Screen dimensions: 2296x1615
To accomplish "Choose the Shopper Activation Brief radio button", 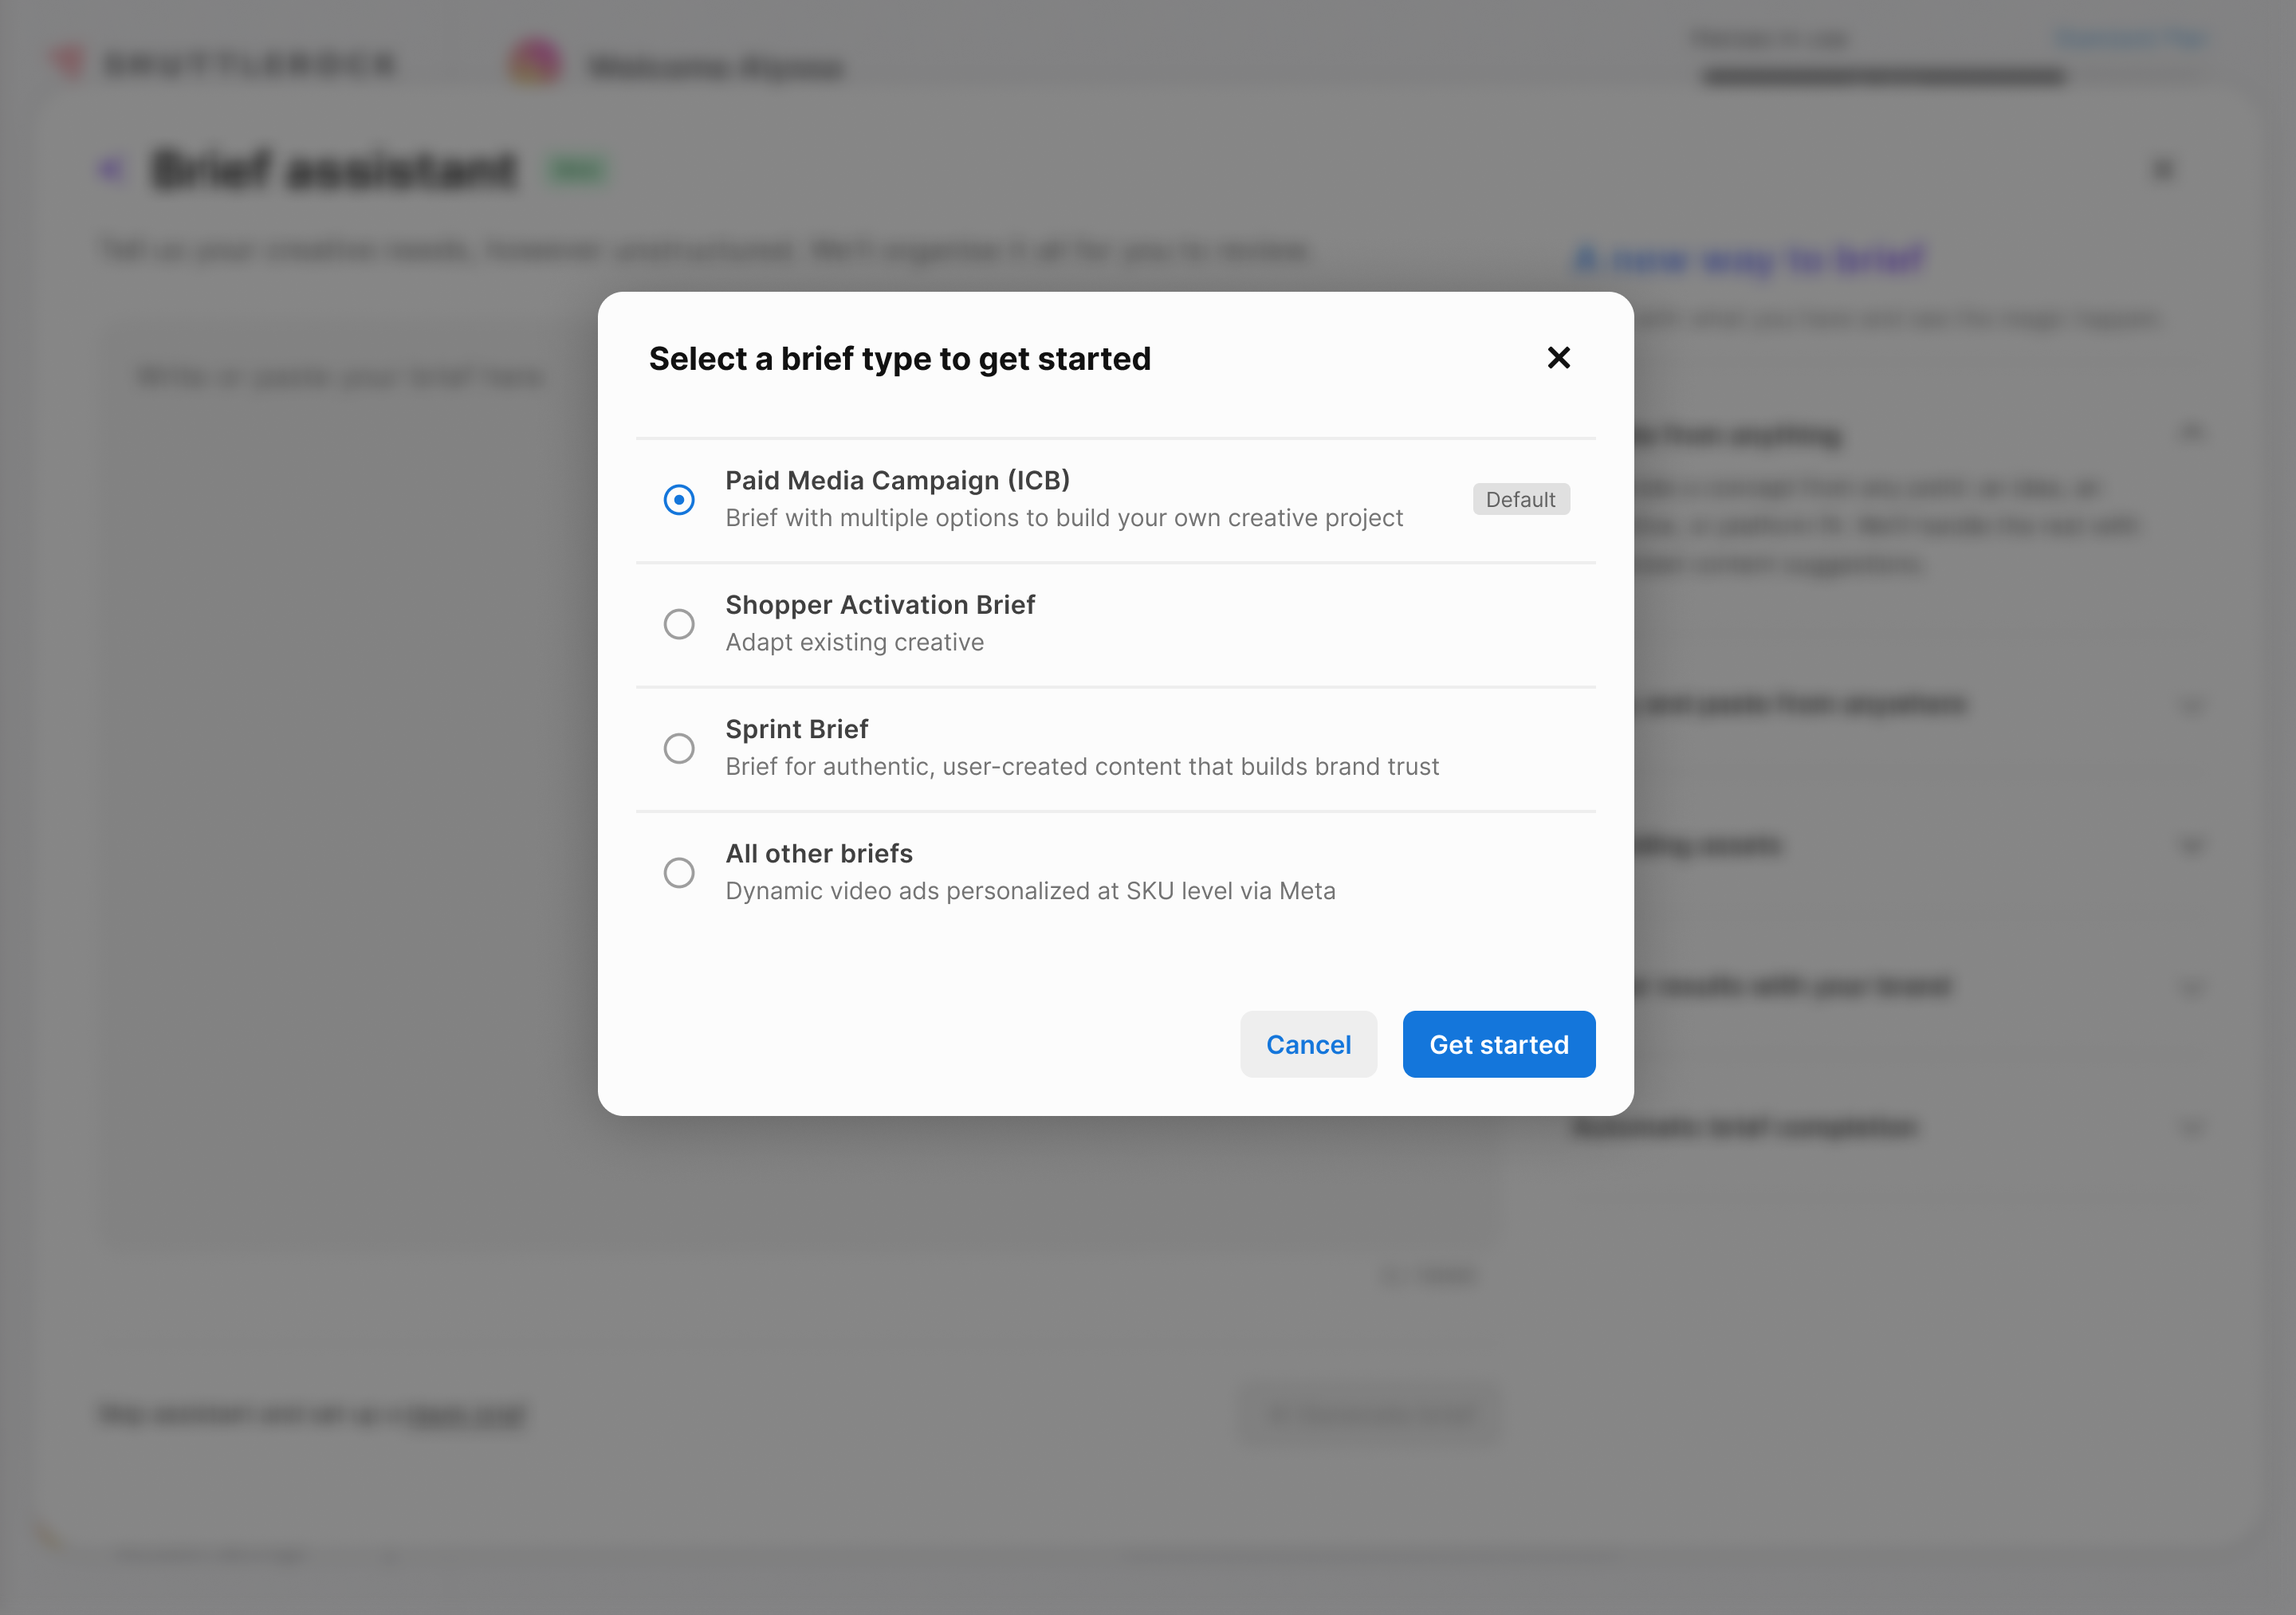I will click(x=679, y=624).
